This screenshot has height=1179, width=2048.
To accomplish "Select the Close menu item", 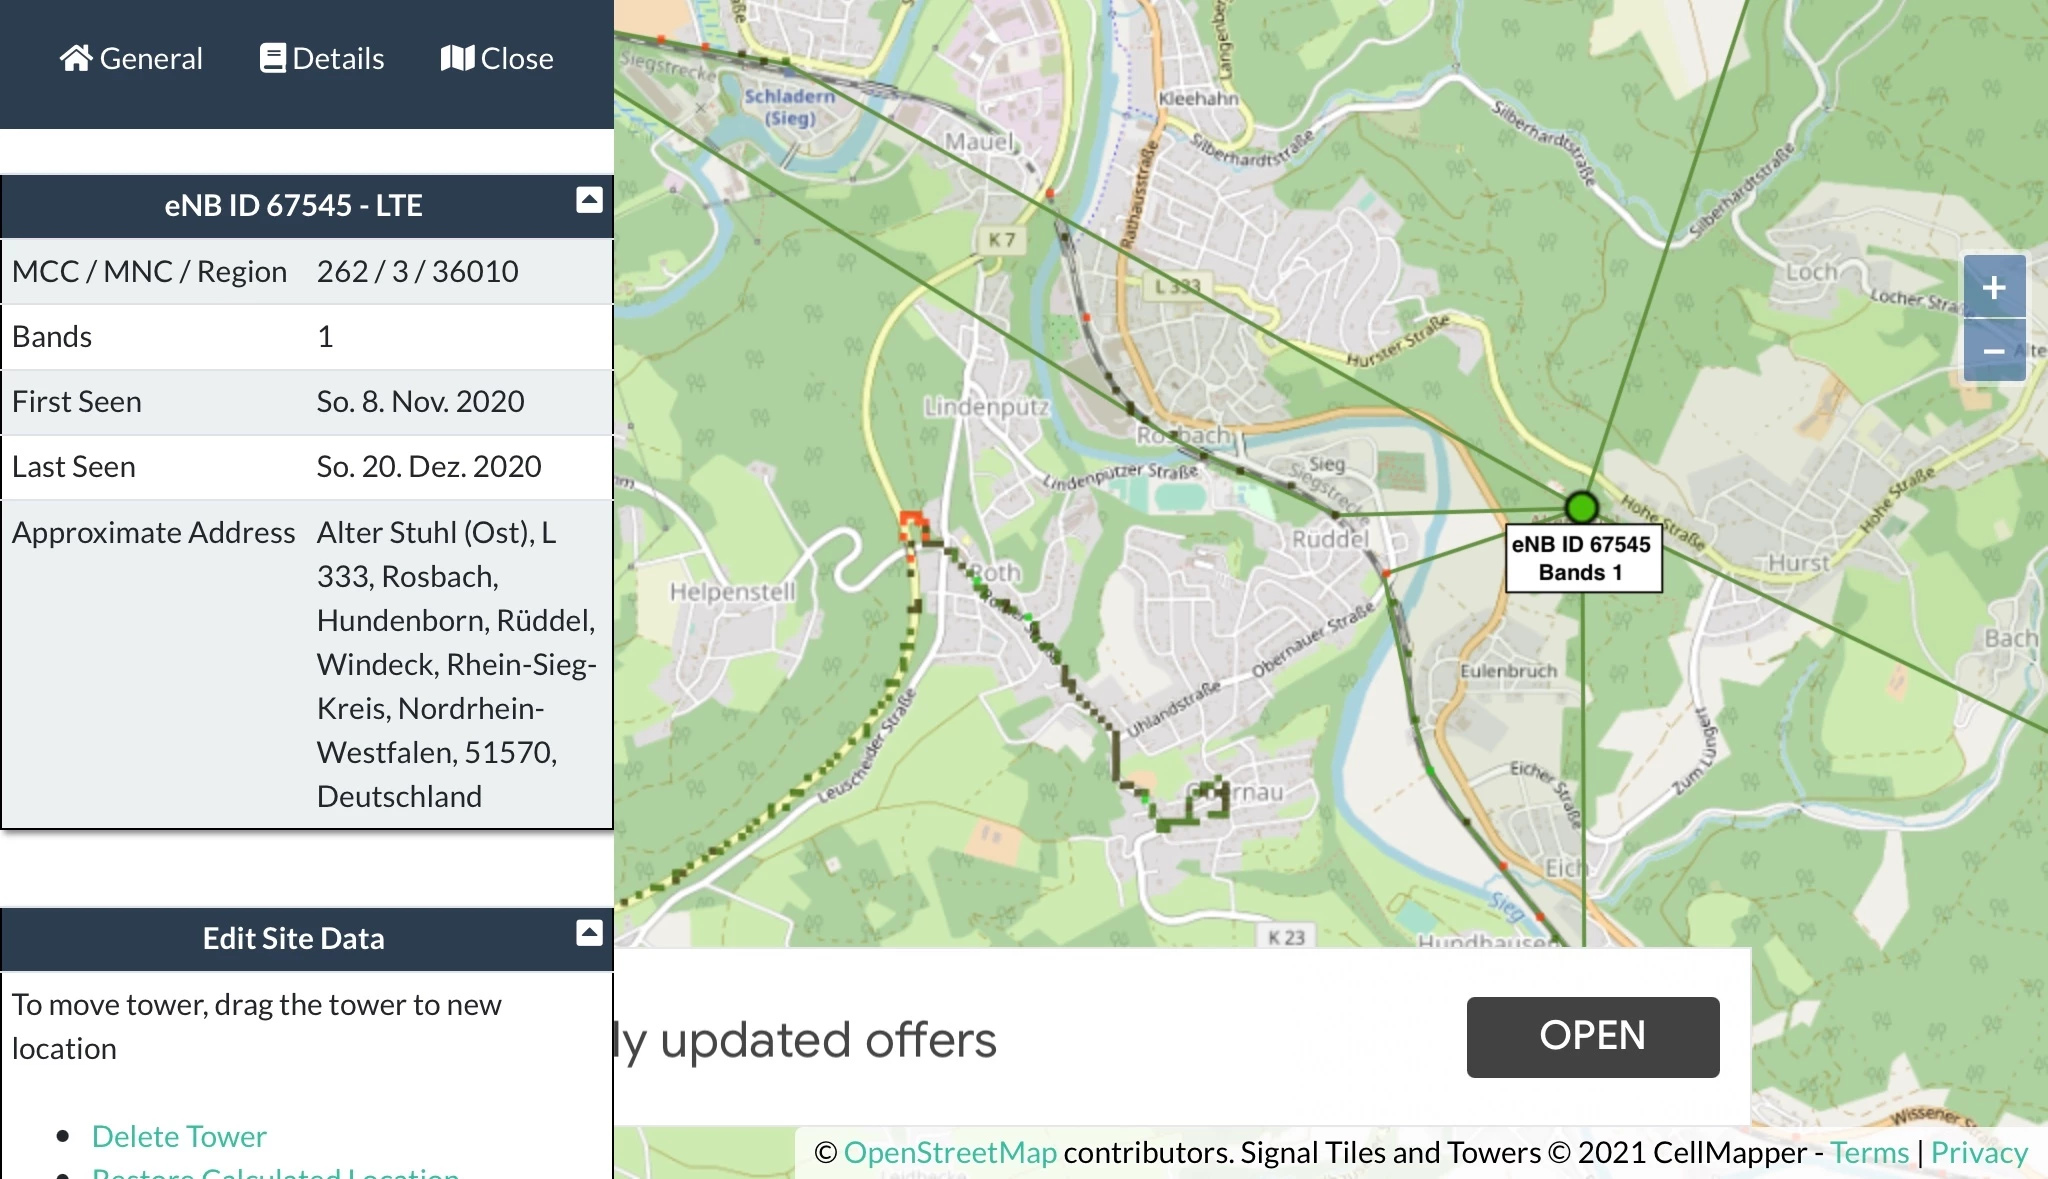I will pos(517,58).
